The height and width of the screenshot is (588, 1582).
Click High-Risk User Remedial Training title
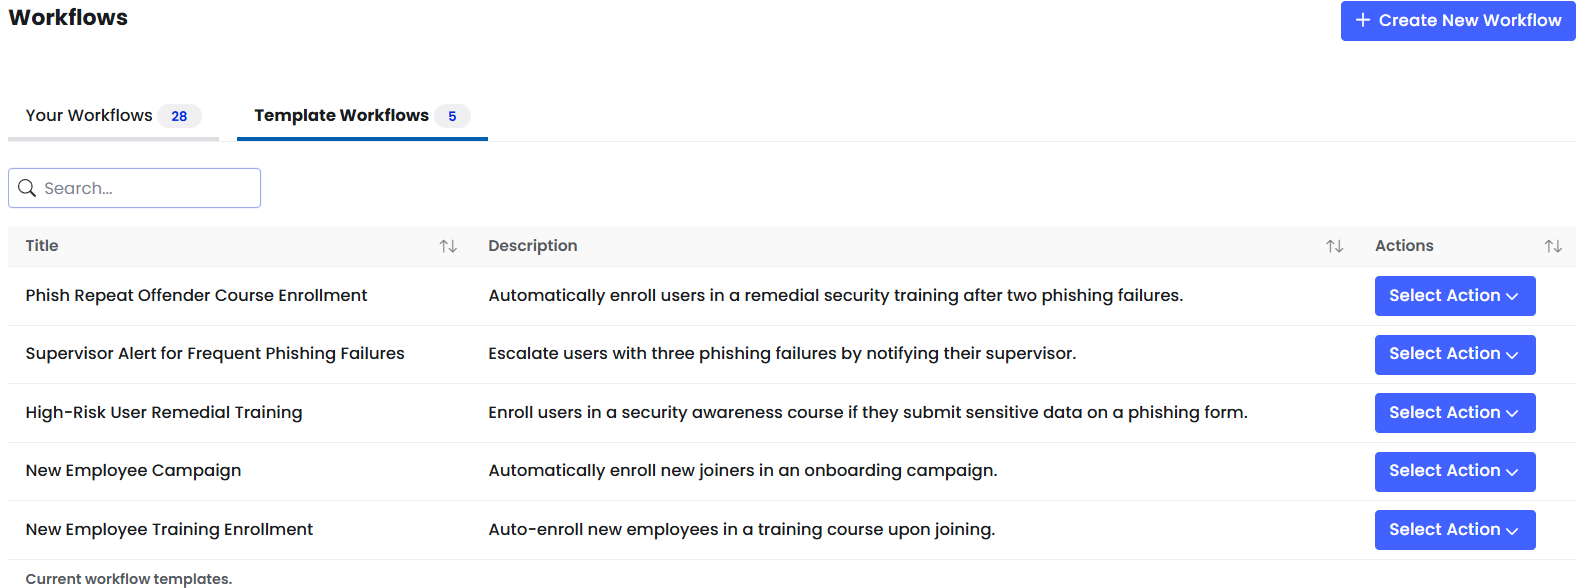[164, 412]
